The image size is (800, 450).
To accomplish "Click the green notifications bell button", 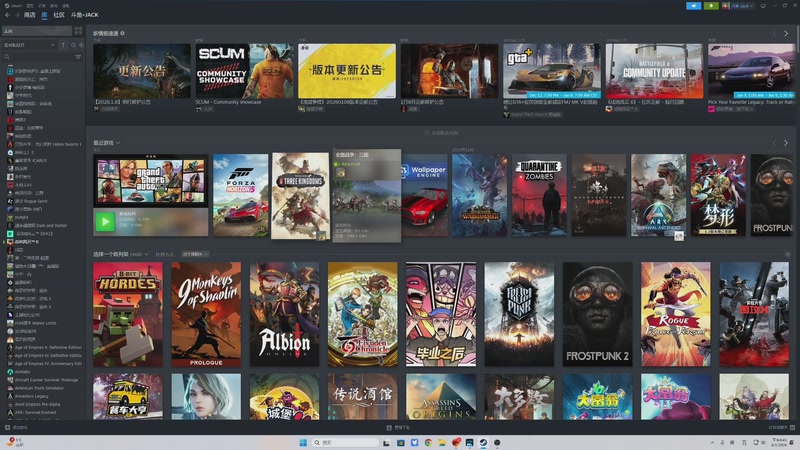I will point(711,6).
